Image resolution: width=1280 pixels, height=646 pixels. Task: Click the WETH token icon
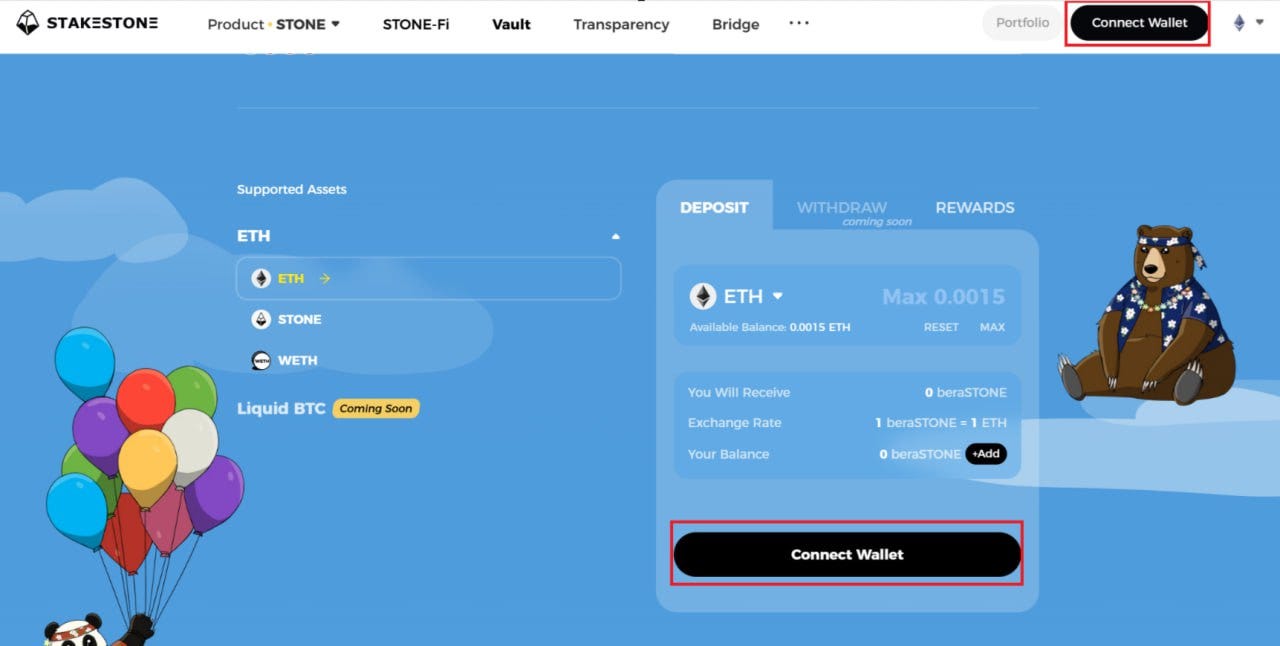261,360
